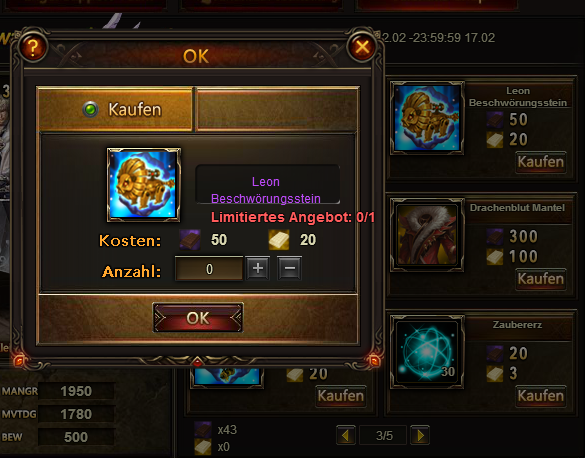Click the Drachenblut Mantel item icon
This screenshot has width=585, height=458.
tap(427, 235)
